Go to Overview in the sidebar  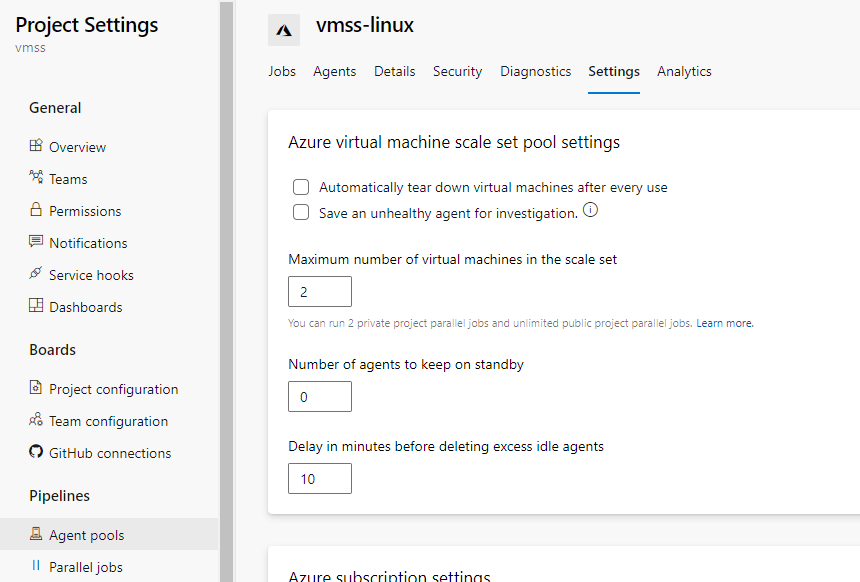(x=77, y=147)
